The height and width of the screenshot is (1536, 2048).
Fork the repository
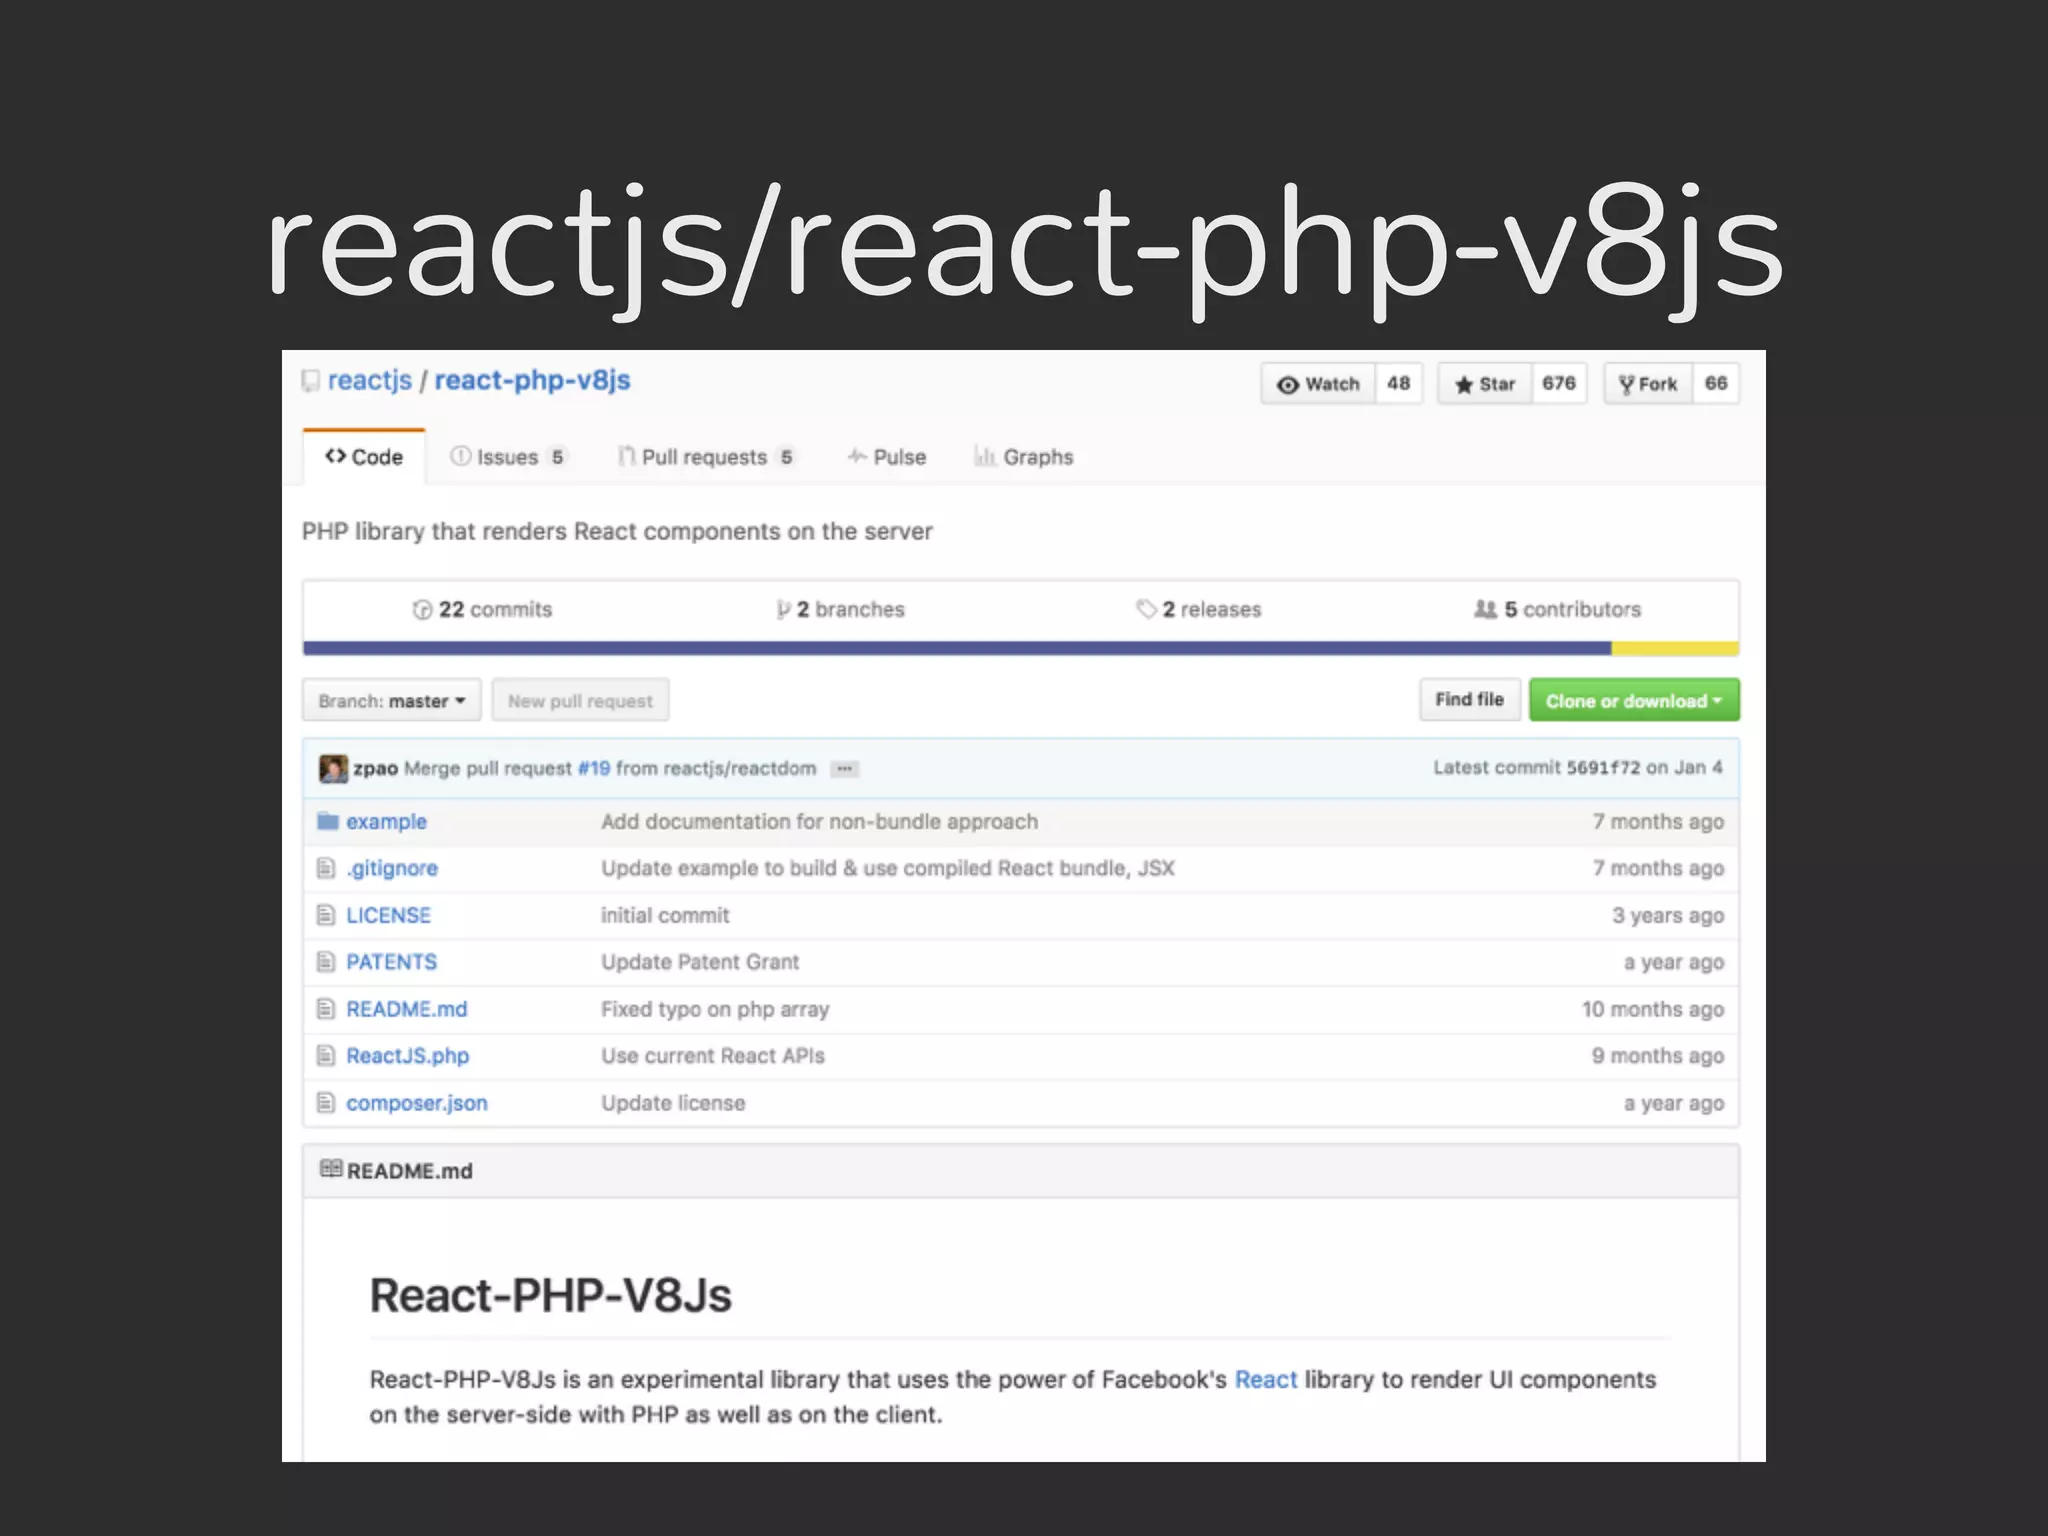pos(1648,384)
